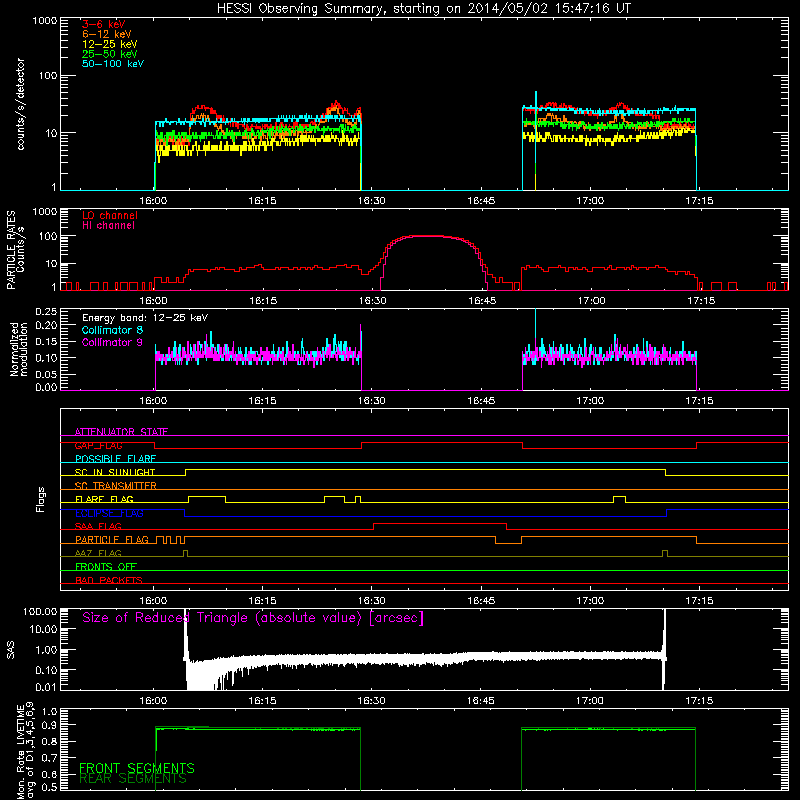The width and height of the screenshot is (800, 800).
Task: Select the 50-100 keV legend label
Action: pos(113,64)
